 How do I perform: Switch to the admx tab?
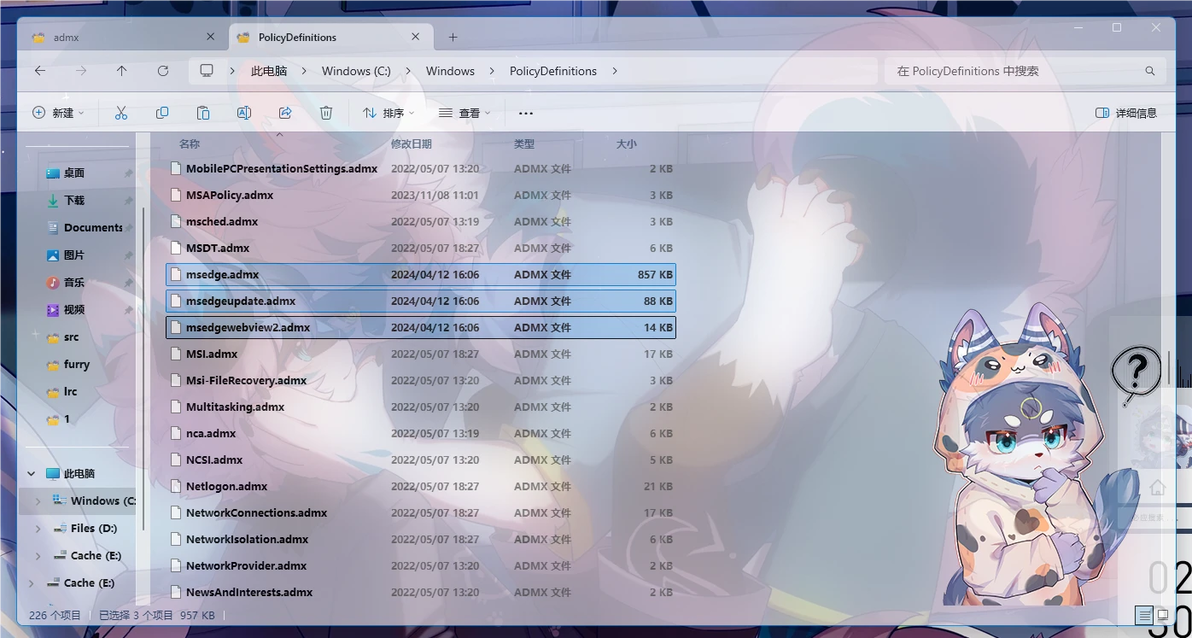click(x=125, y=37)
